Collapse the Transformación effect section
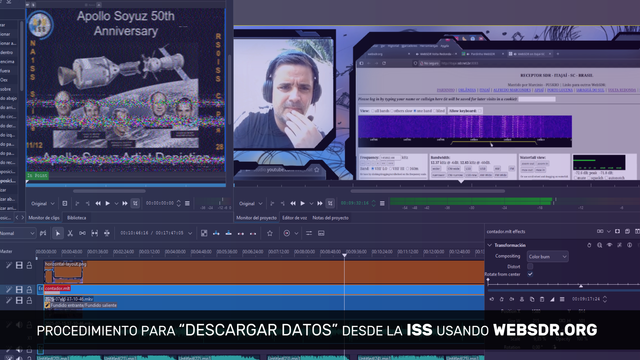Image resolution: width=640 pixels, height=360 pixels. [x=489, y=245]
